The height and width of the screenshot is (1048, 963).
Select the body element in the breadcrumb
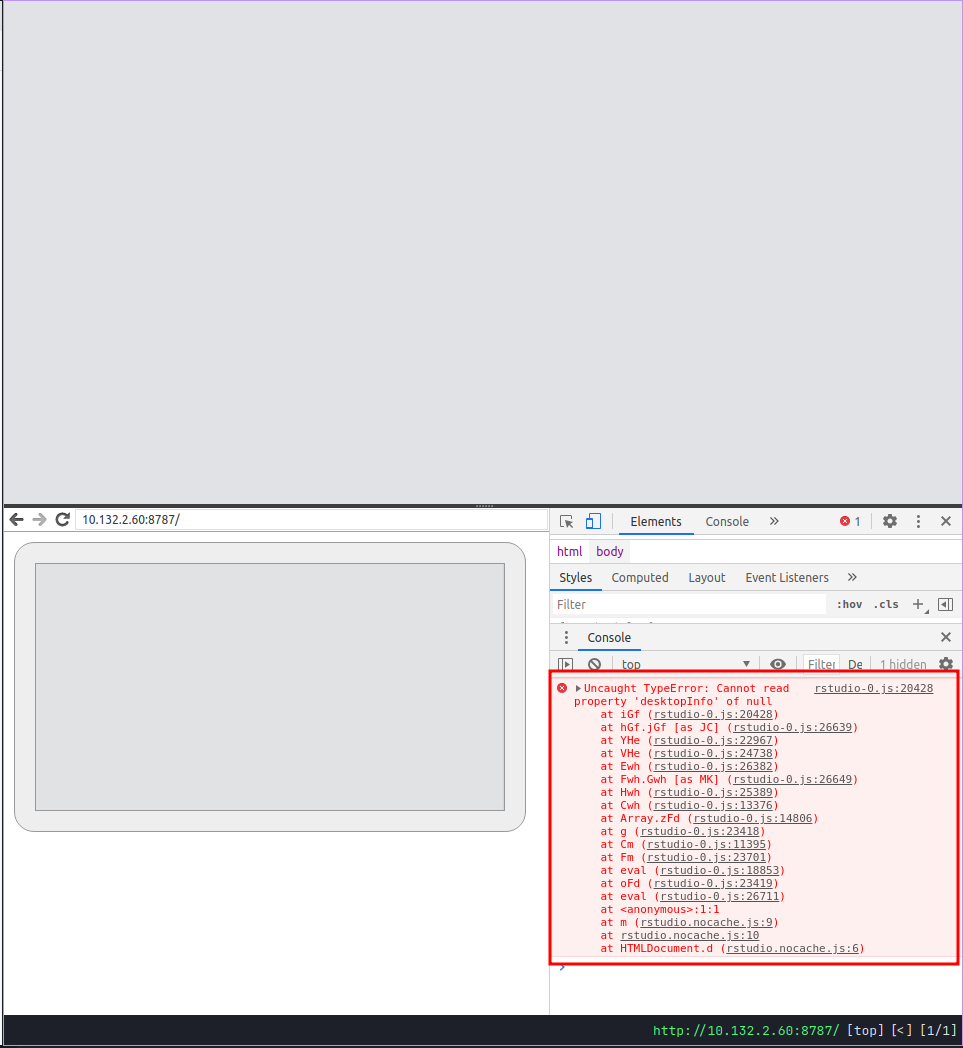610,551
